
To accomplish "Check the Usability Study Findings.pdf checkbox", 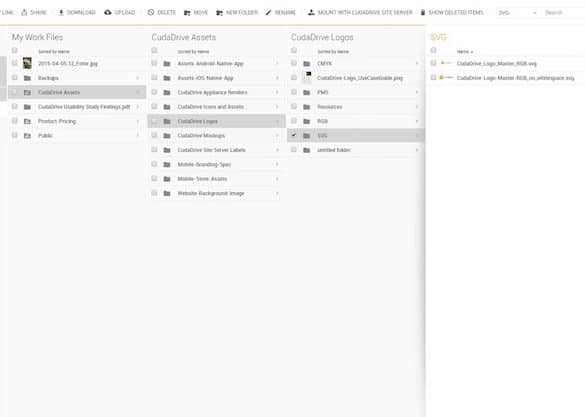I will 15,107.
